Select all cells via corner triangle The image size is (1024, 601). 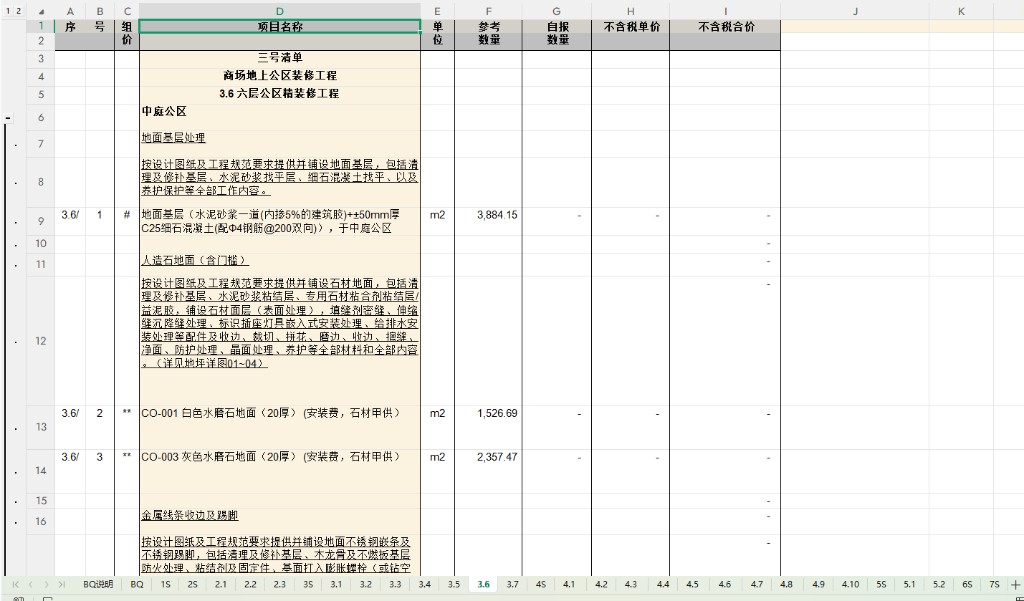(41, 12)
